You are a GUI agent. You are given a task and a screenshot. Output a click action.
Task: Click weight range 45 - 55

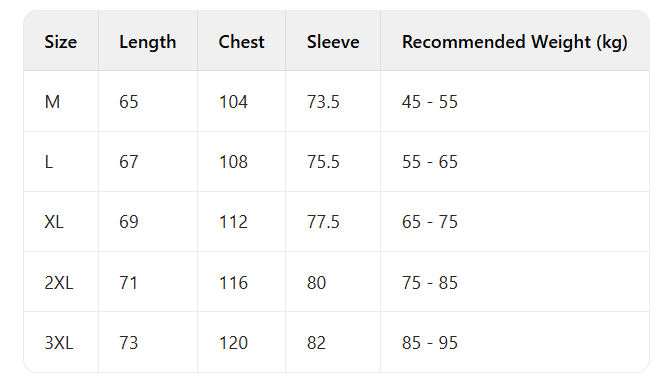(430, 102)
